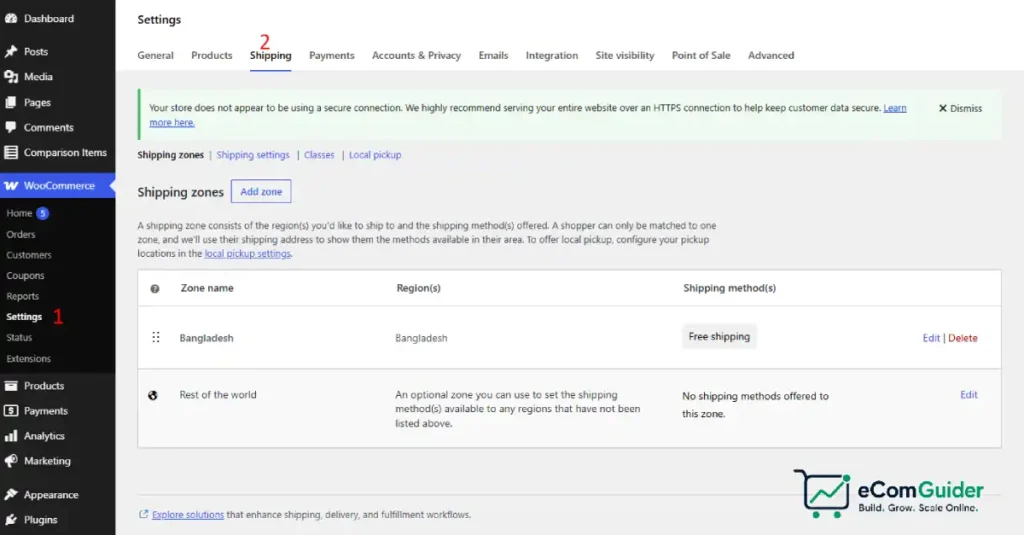Open the Shipping settings sub-section link
This screenshot has height=535, width=1024.
pyautogui.click(x=253, y=155)
